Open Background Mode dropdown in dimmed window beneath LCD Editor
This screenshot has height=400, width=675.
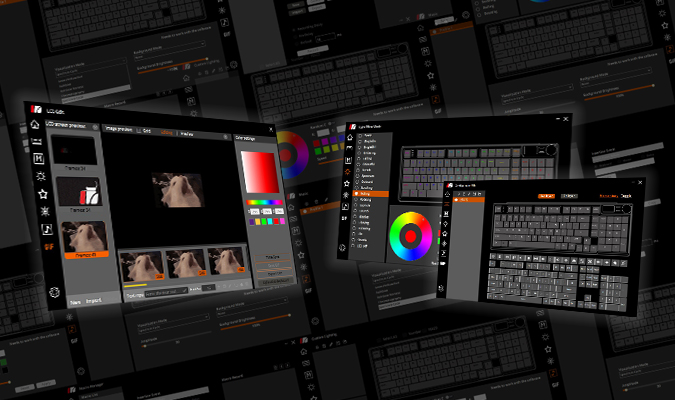(252, 306)
